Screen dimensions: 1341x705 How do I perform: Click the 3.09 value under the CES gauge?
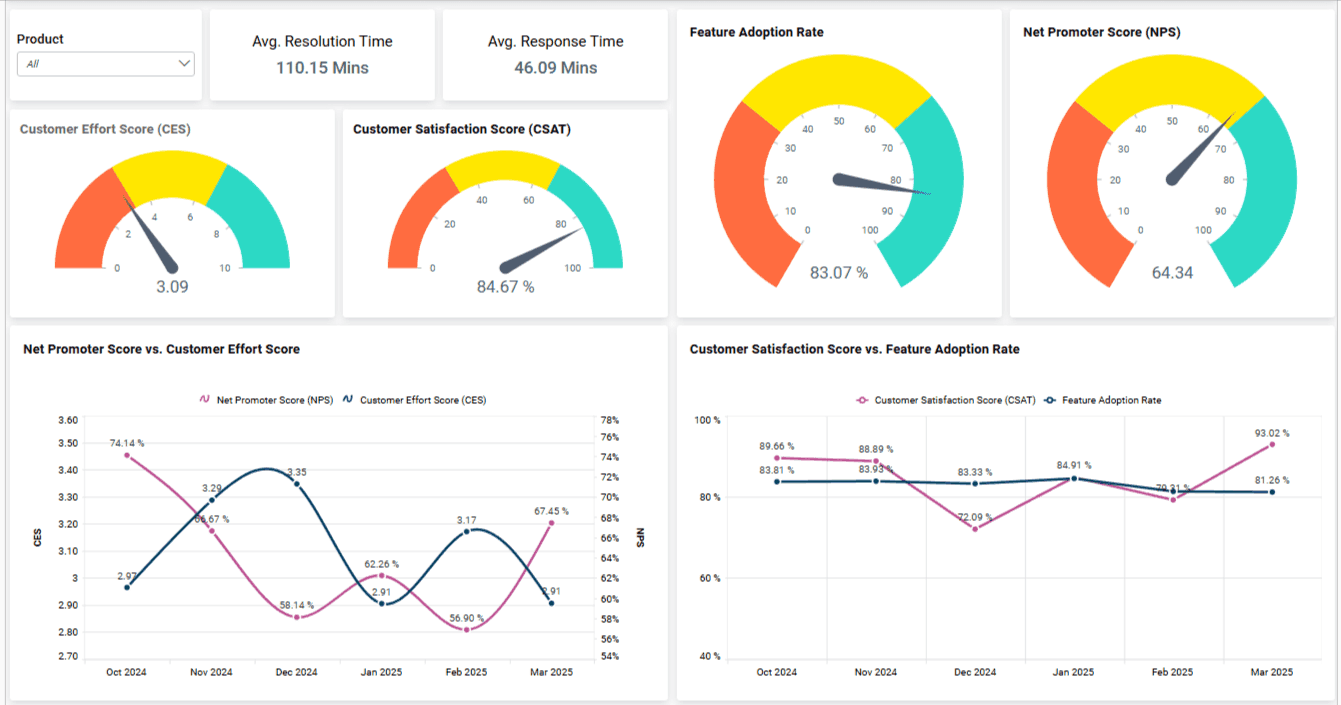(171, 286)
